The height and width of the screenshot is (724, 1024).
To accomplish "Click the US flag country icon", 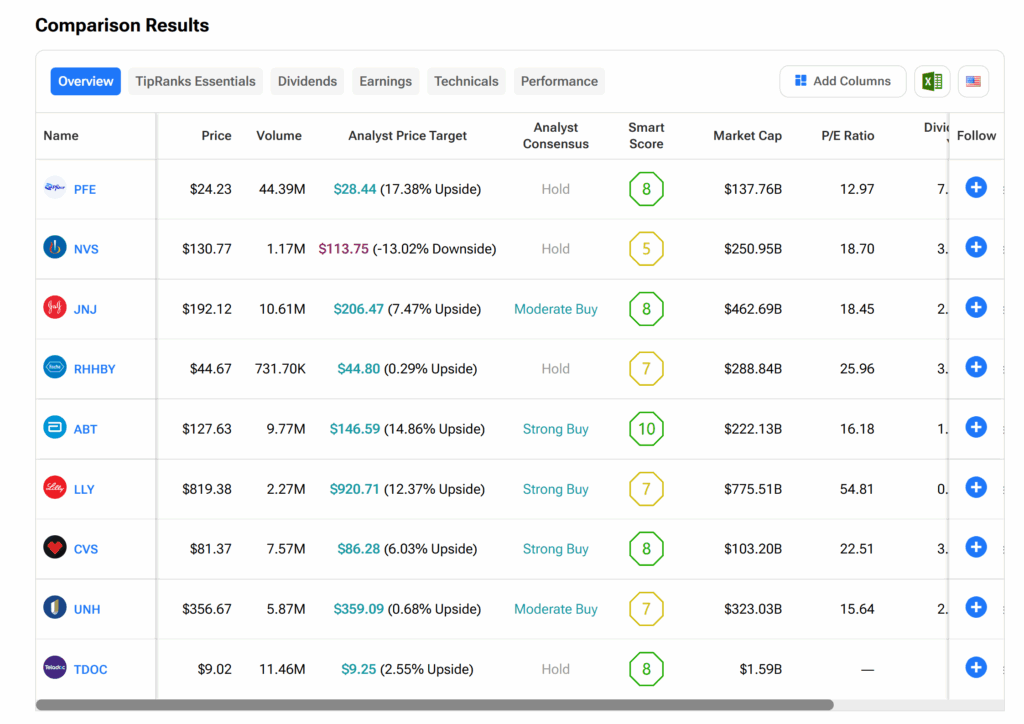I will pyautogui.click(x=973, y=82).
